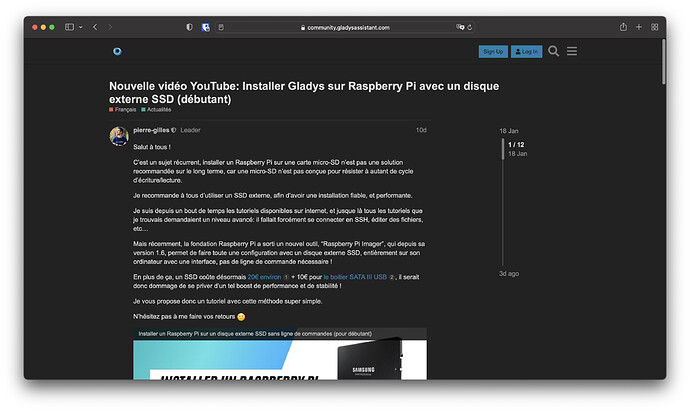
Task: Open the Gladys logo home link
Action: tap(117, 51)
